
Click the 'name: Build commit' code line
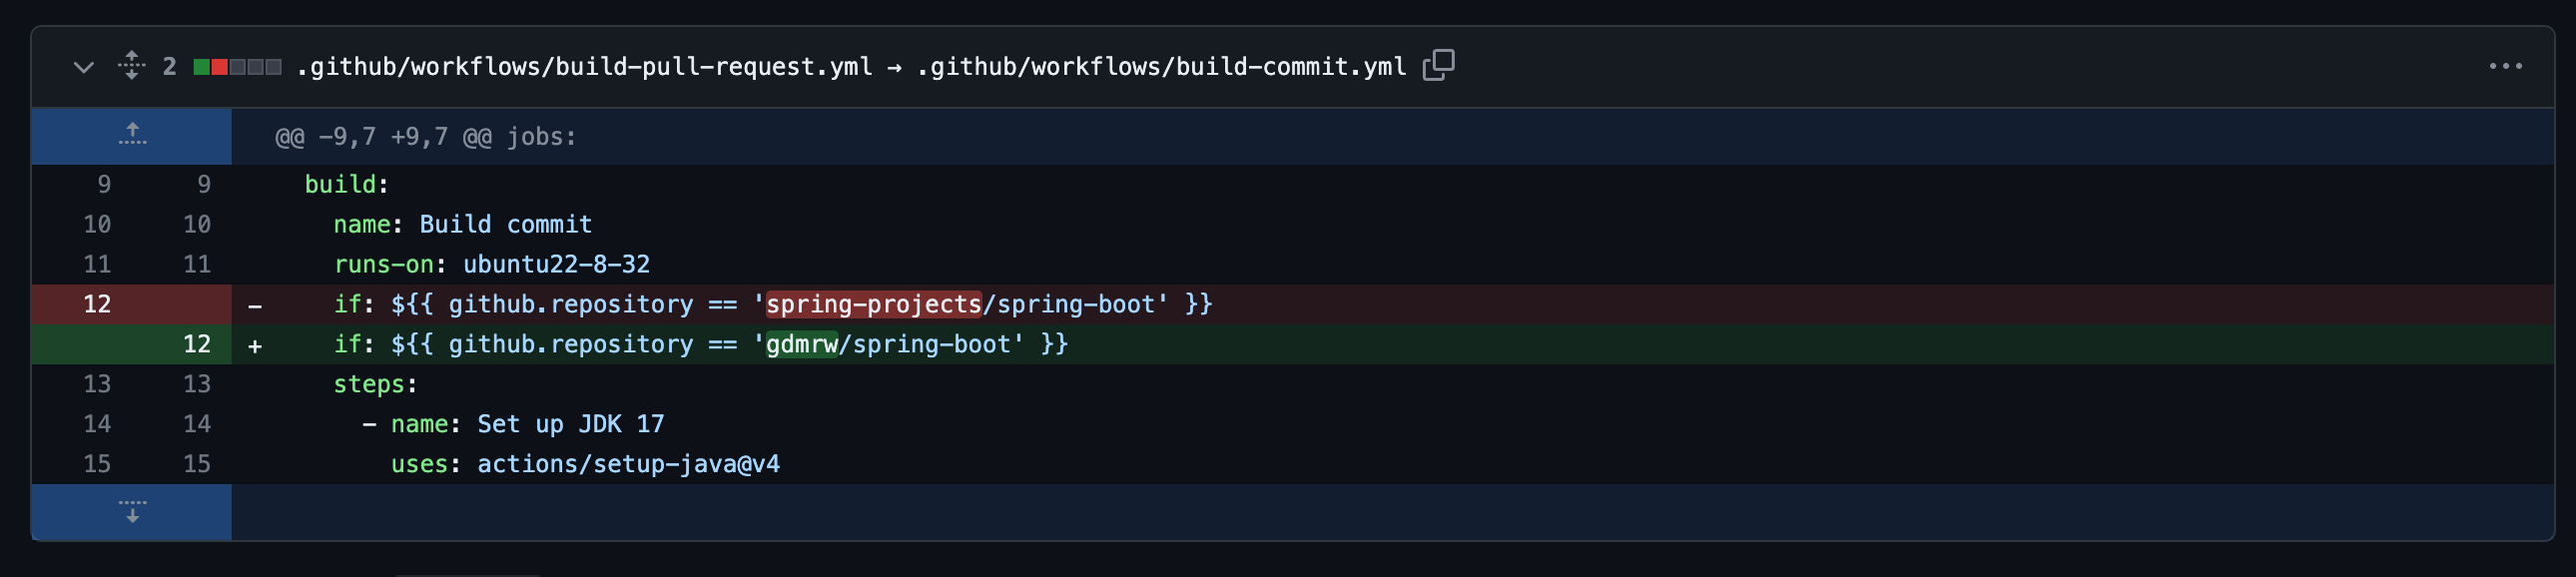[x=462, y=224]
